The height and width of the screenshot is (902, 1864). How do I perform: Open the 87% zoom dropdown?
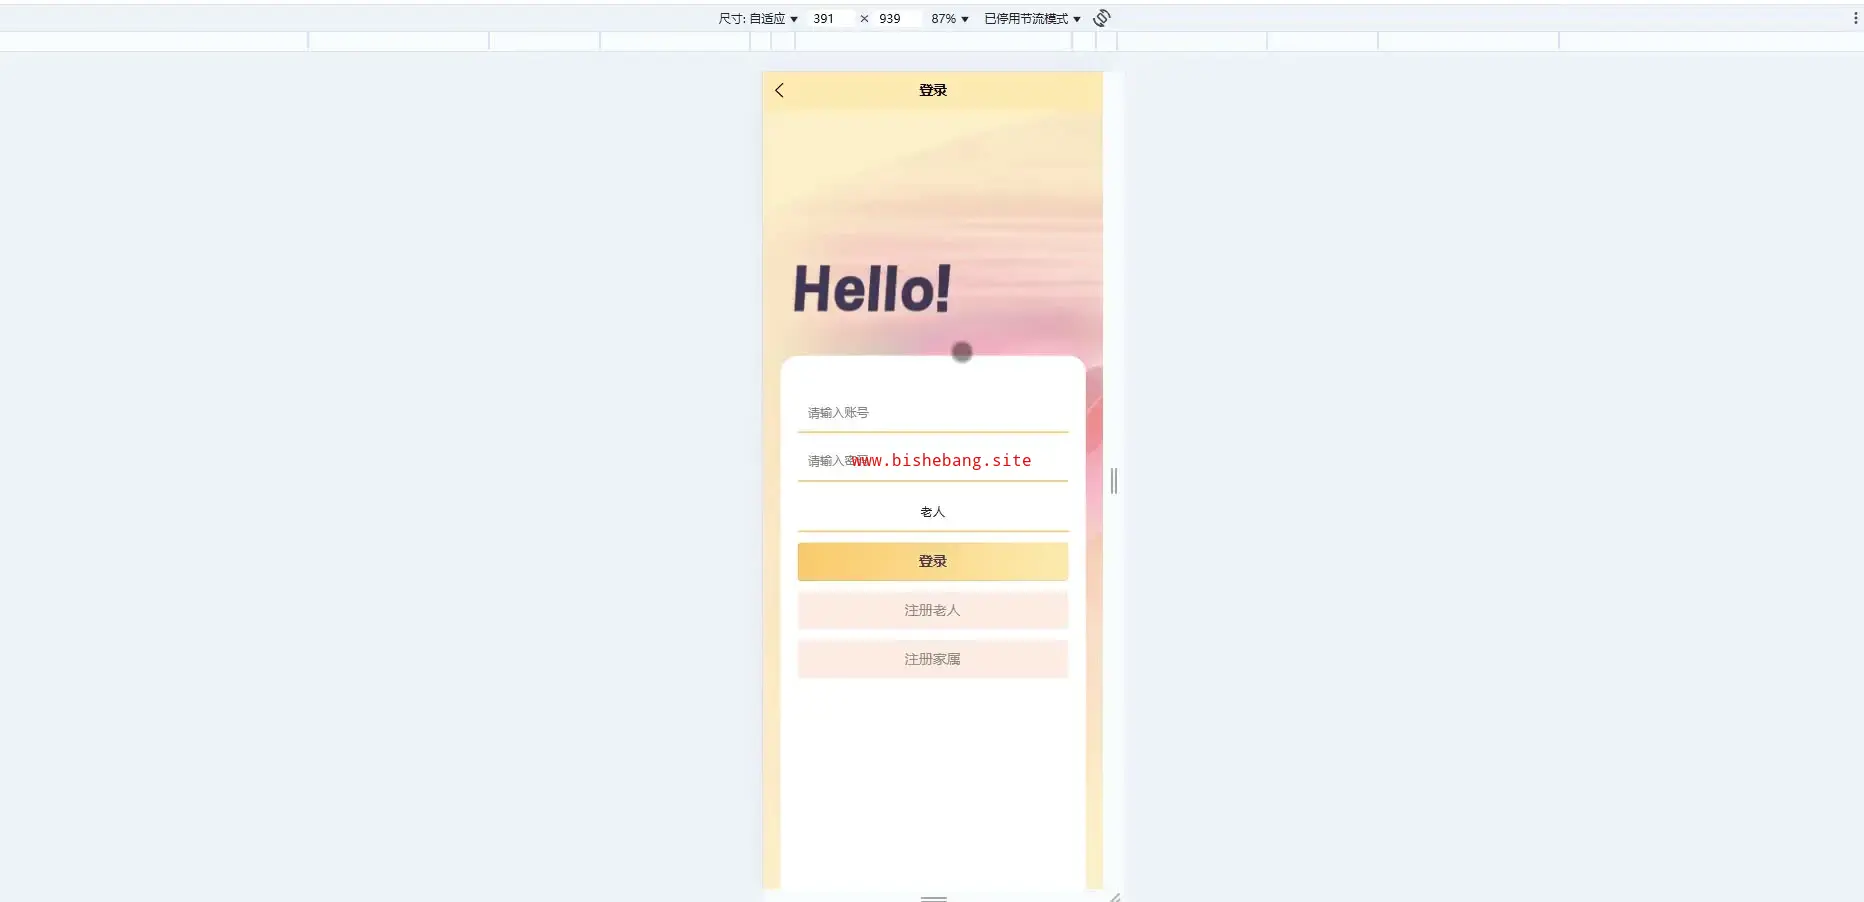point(950,19)
